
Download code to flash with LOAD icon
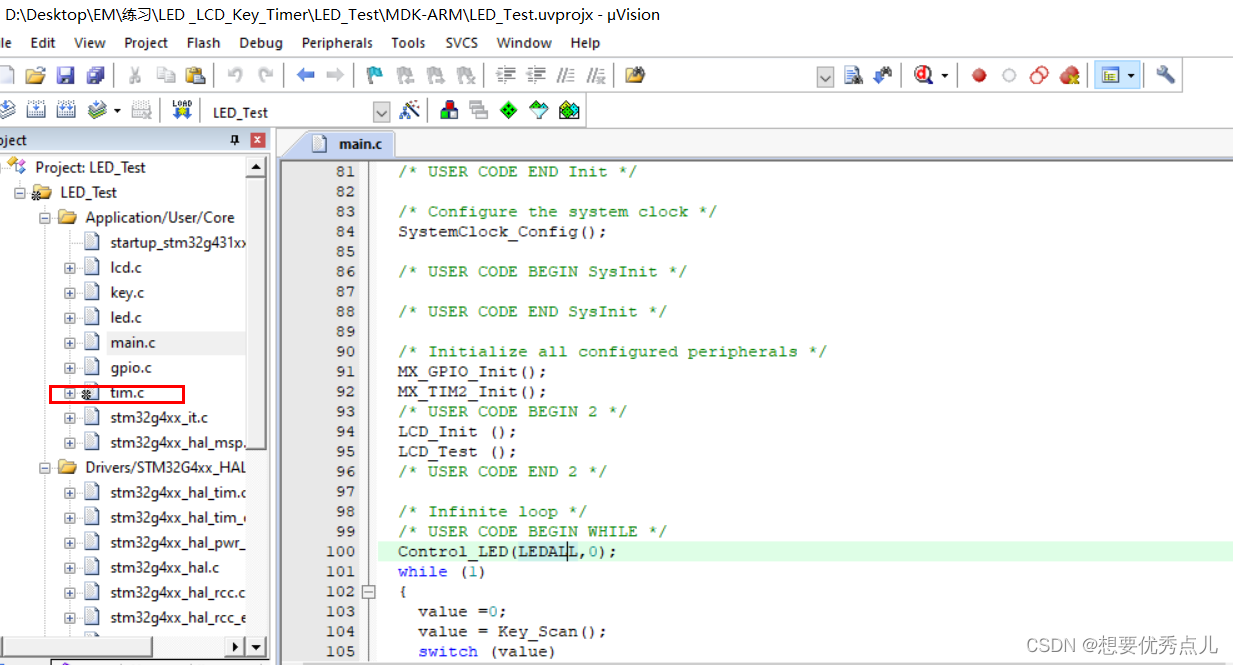pyautogui.click(x=181, y=111)
